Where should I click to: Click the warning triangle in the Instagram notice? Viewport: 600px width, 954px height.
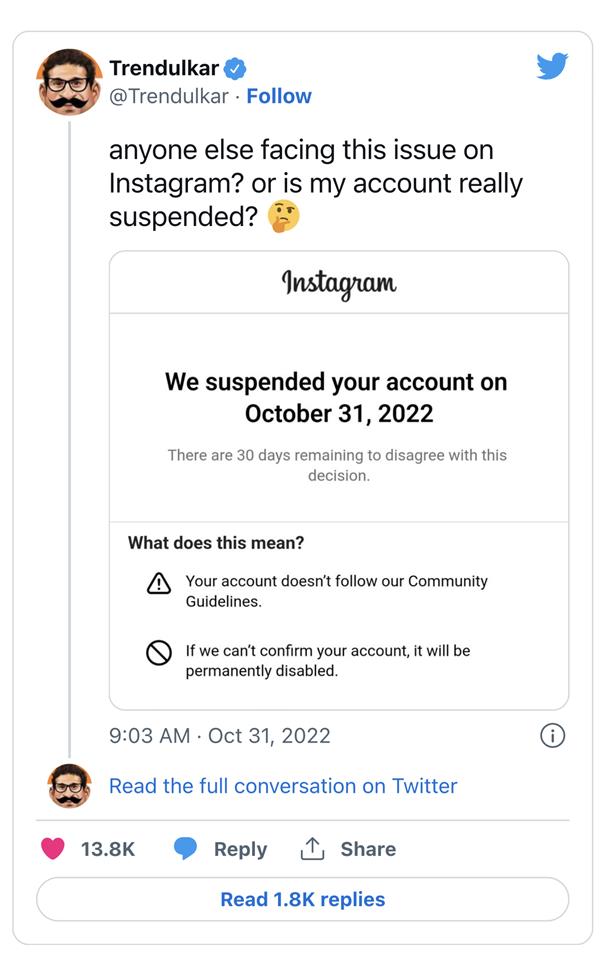pyautogui.click(x=159, y=583)
